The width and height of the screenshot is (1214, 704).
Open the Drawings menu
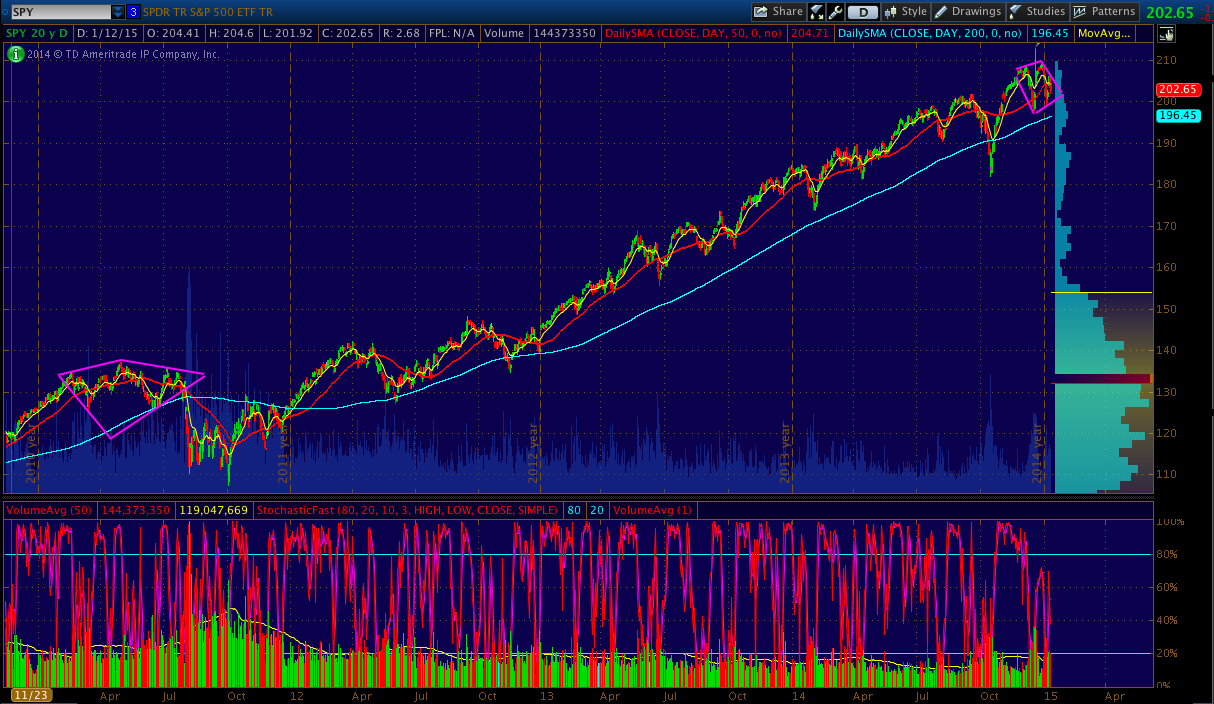pos(967,12)
